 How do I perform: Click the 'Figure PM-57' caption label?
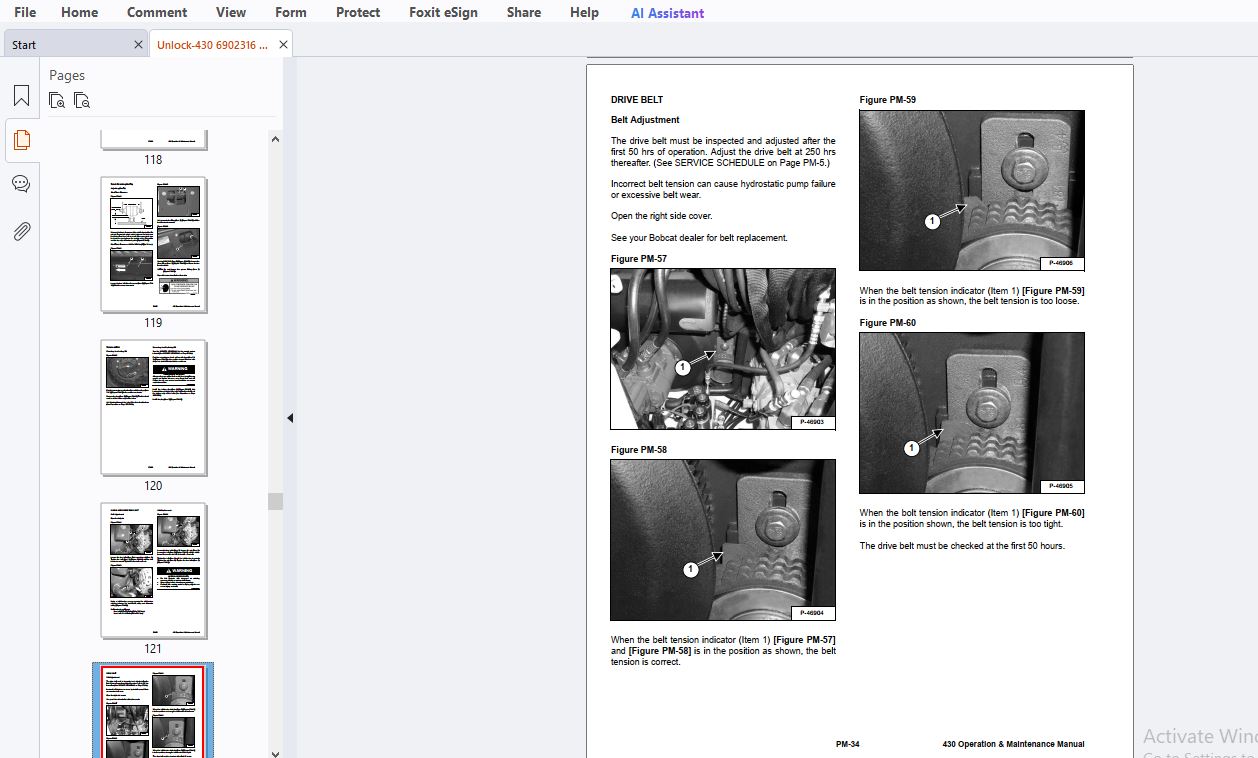pyautogui.click(x=639, y=259)
